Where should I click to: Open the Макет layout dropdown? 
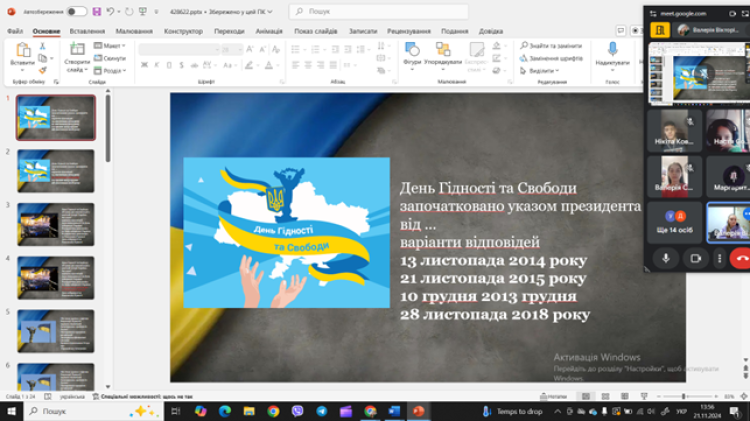[112, 46]
